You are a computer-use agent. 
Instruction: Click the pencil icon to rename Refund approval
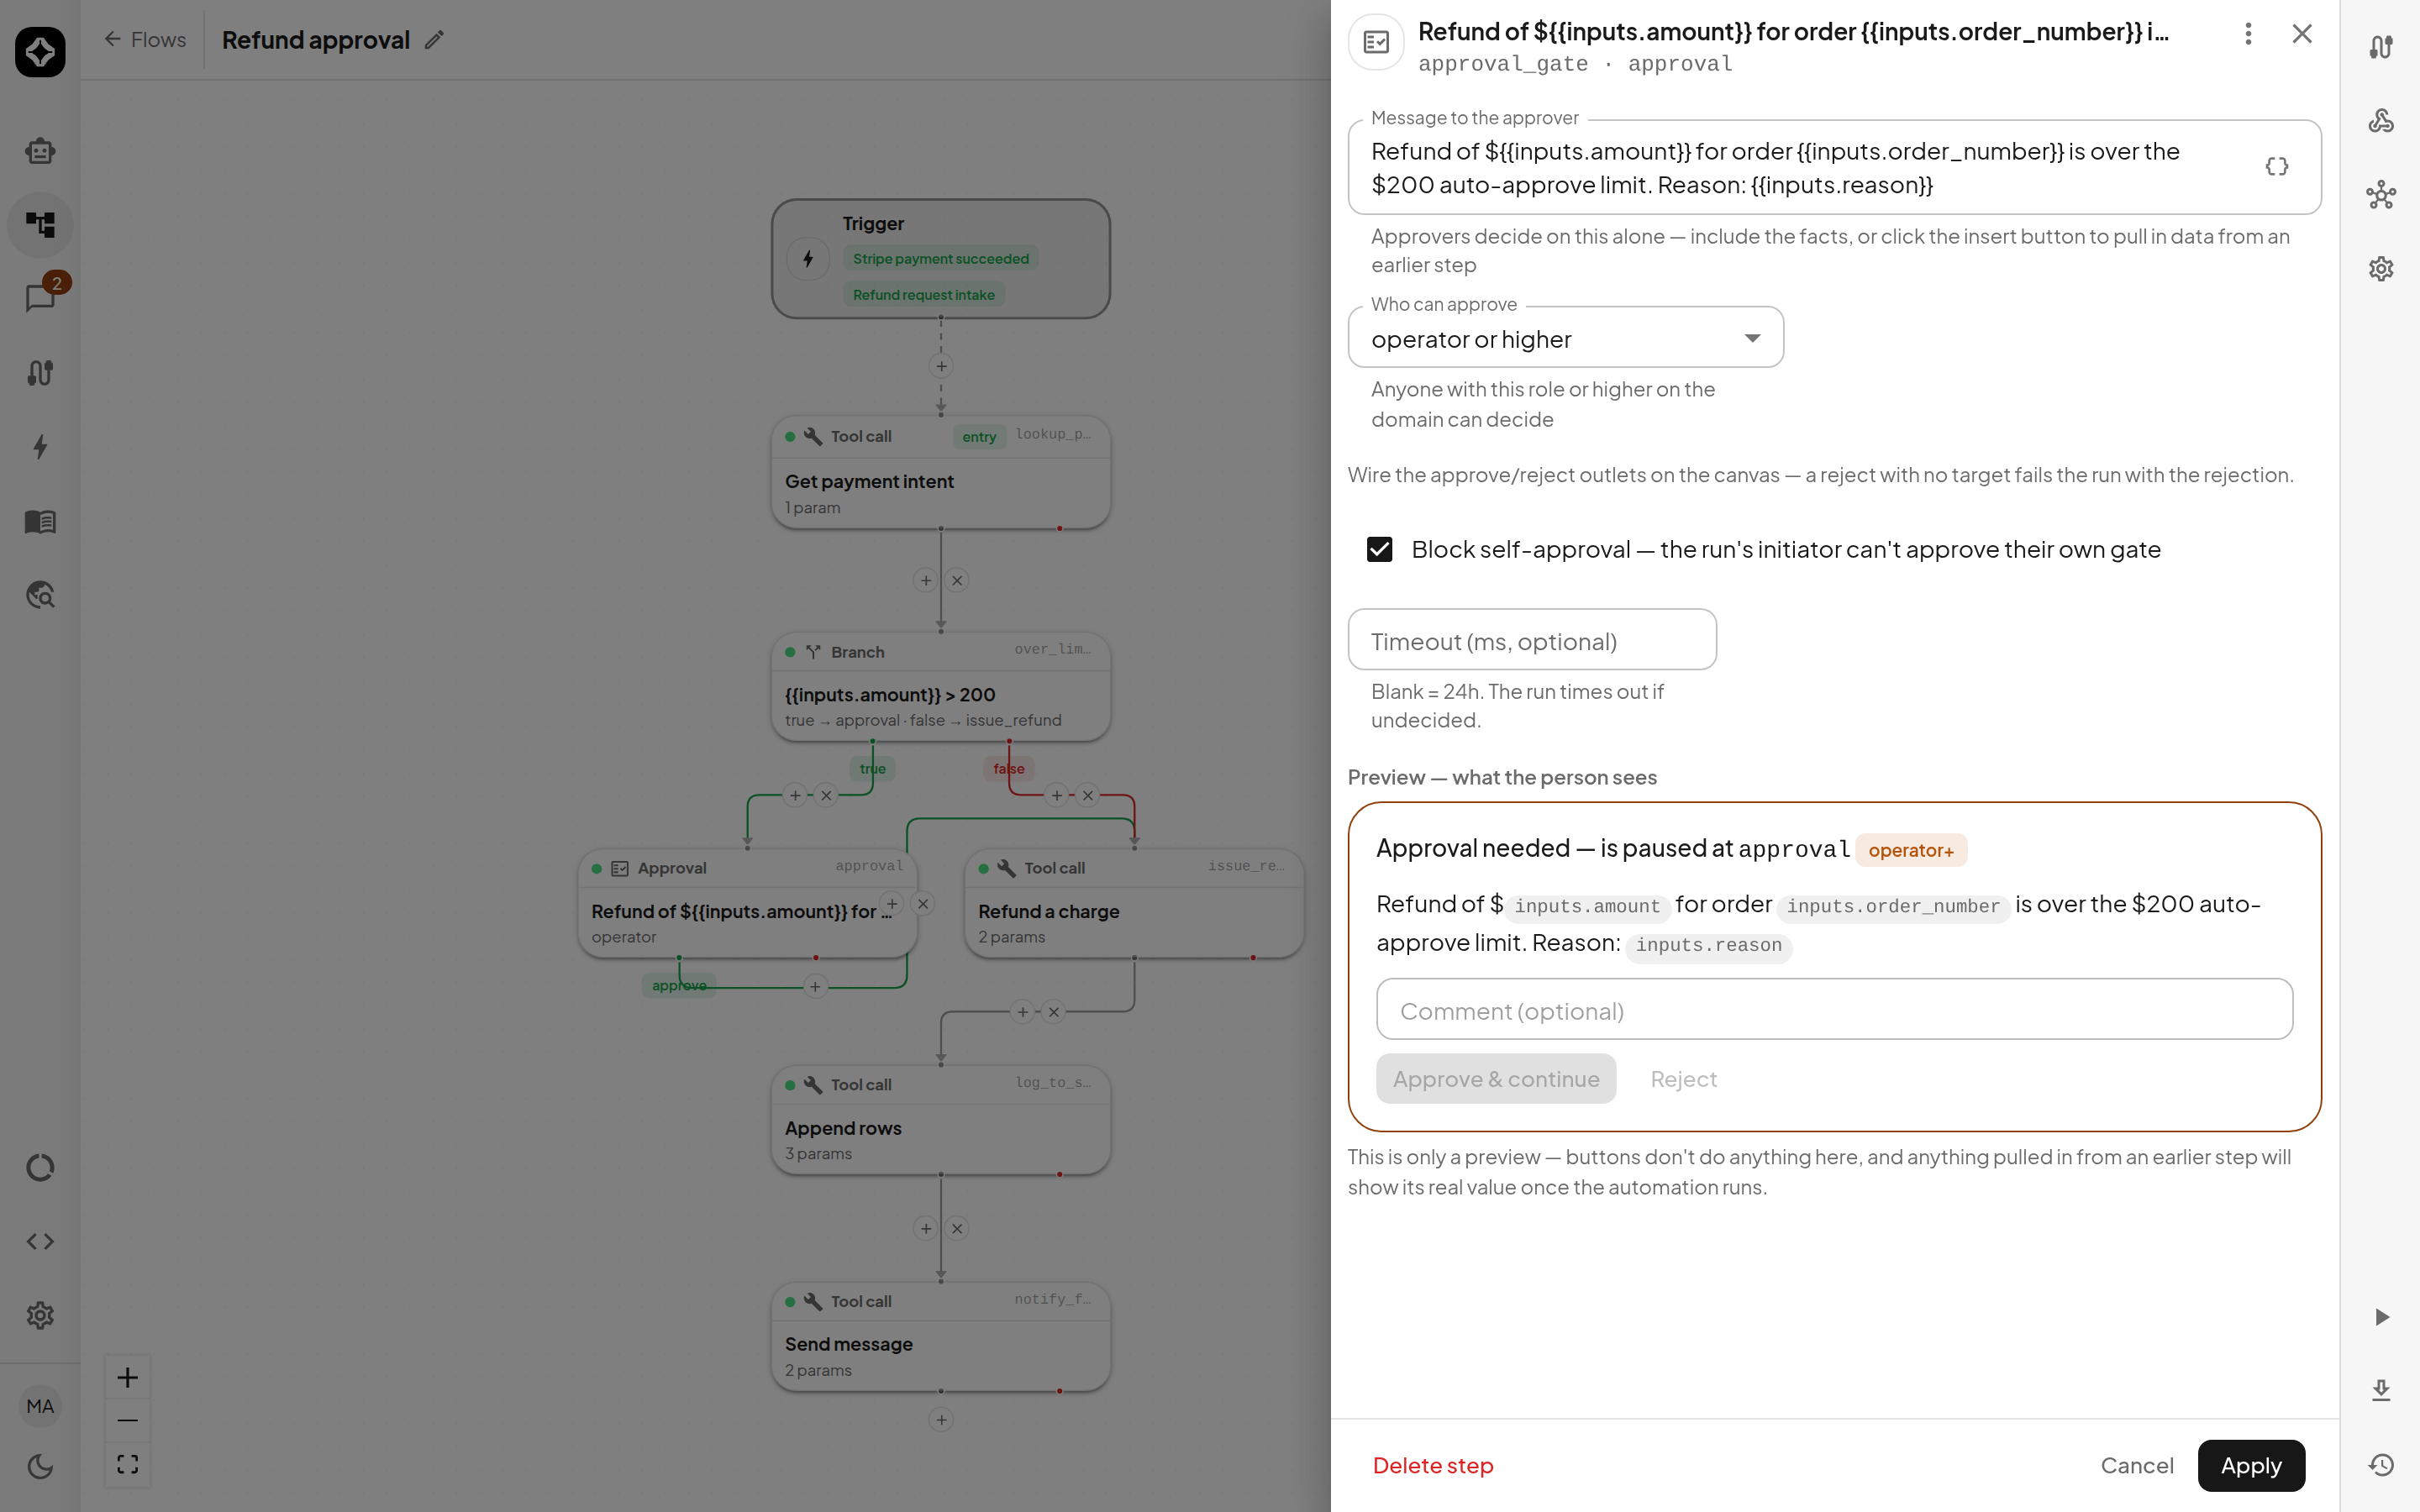pyautogui.click(x=434, y=40)
